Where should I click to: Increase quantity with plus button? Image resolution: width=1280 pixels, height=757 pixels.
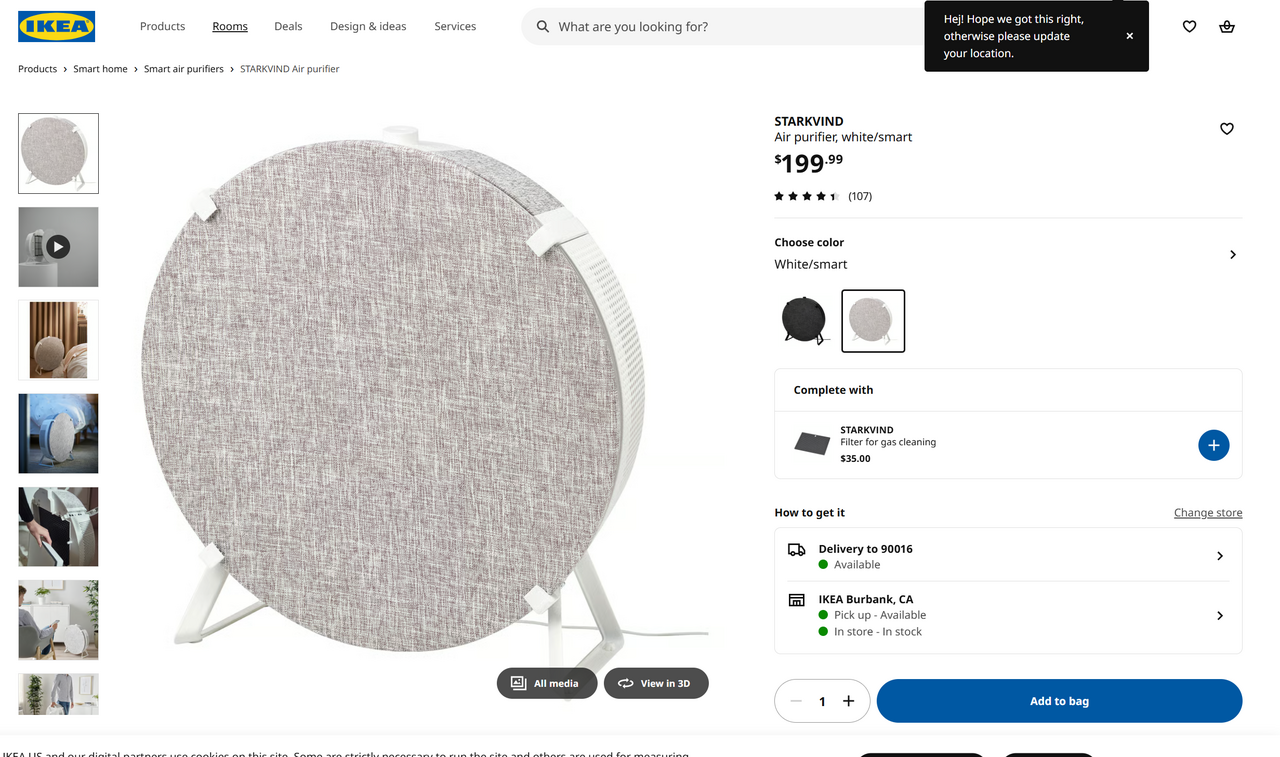[x=848, y=701]
